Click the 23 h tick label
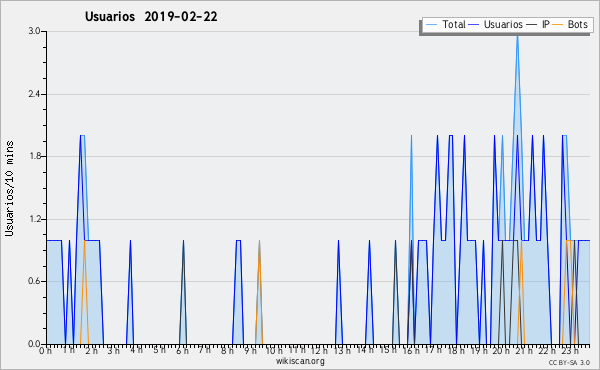 [x=570, y=351]
